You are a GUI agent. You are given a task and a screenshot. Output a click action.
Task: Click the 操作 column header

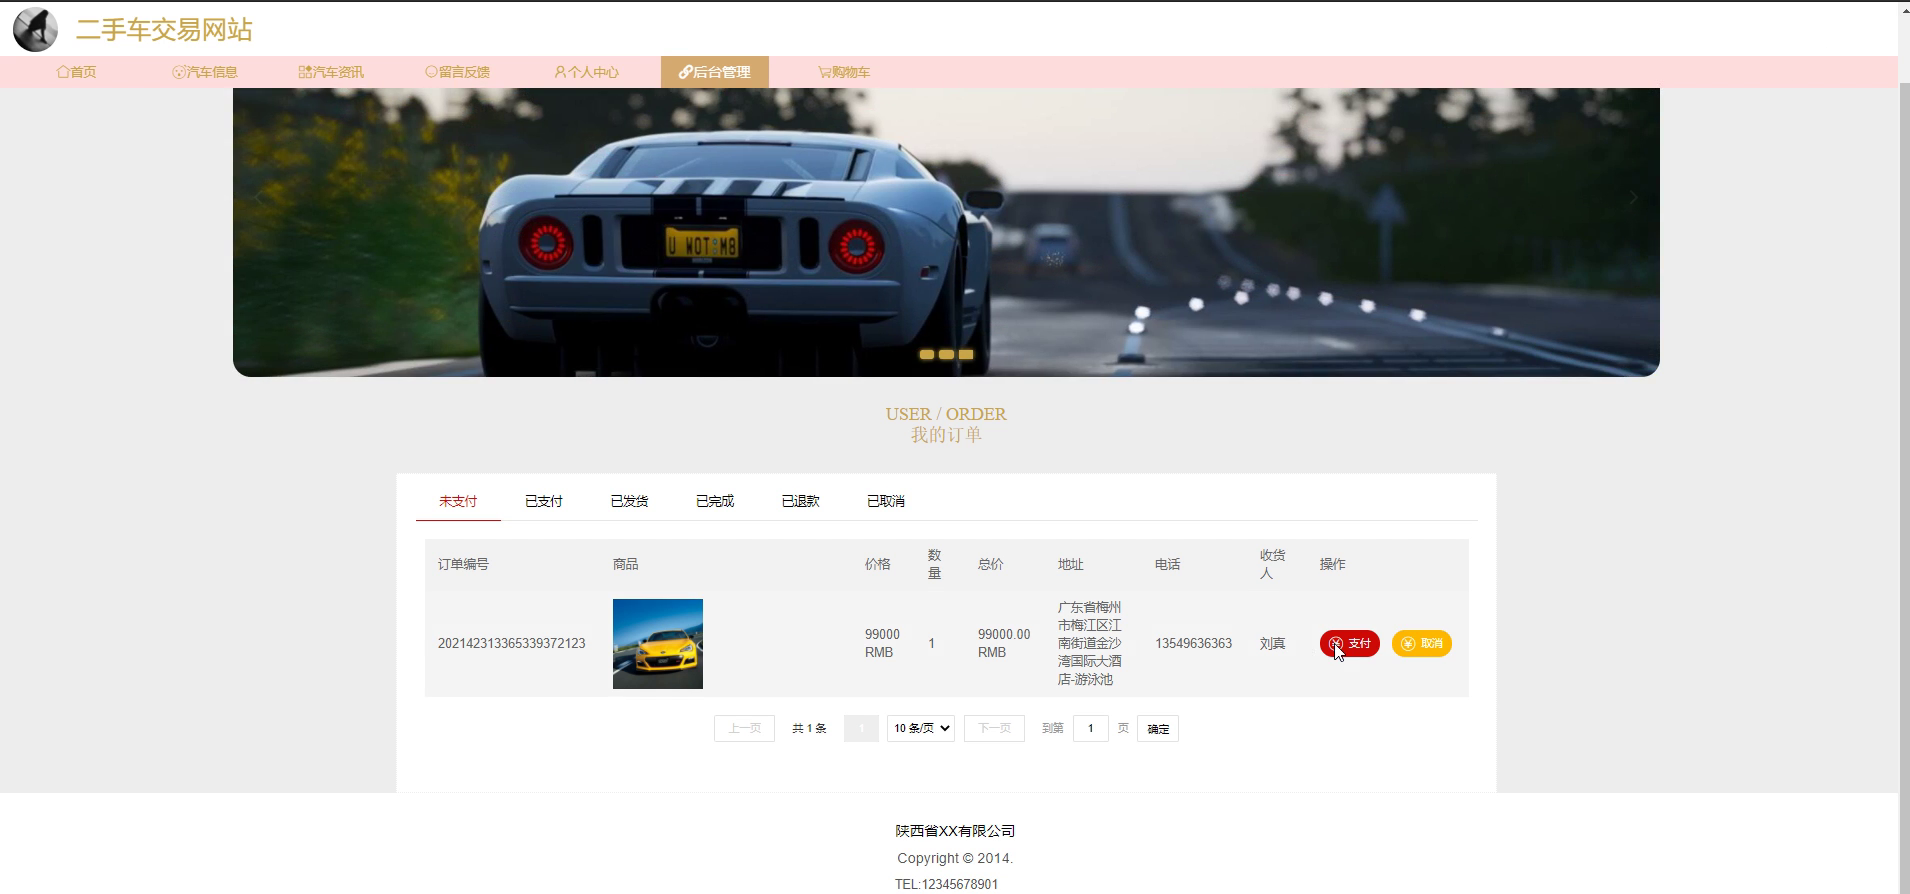click(1333, 564)
